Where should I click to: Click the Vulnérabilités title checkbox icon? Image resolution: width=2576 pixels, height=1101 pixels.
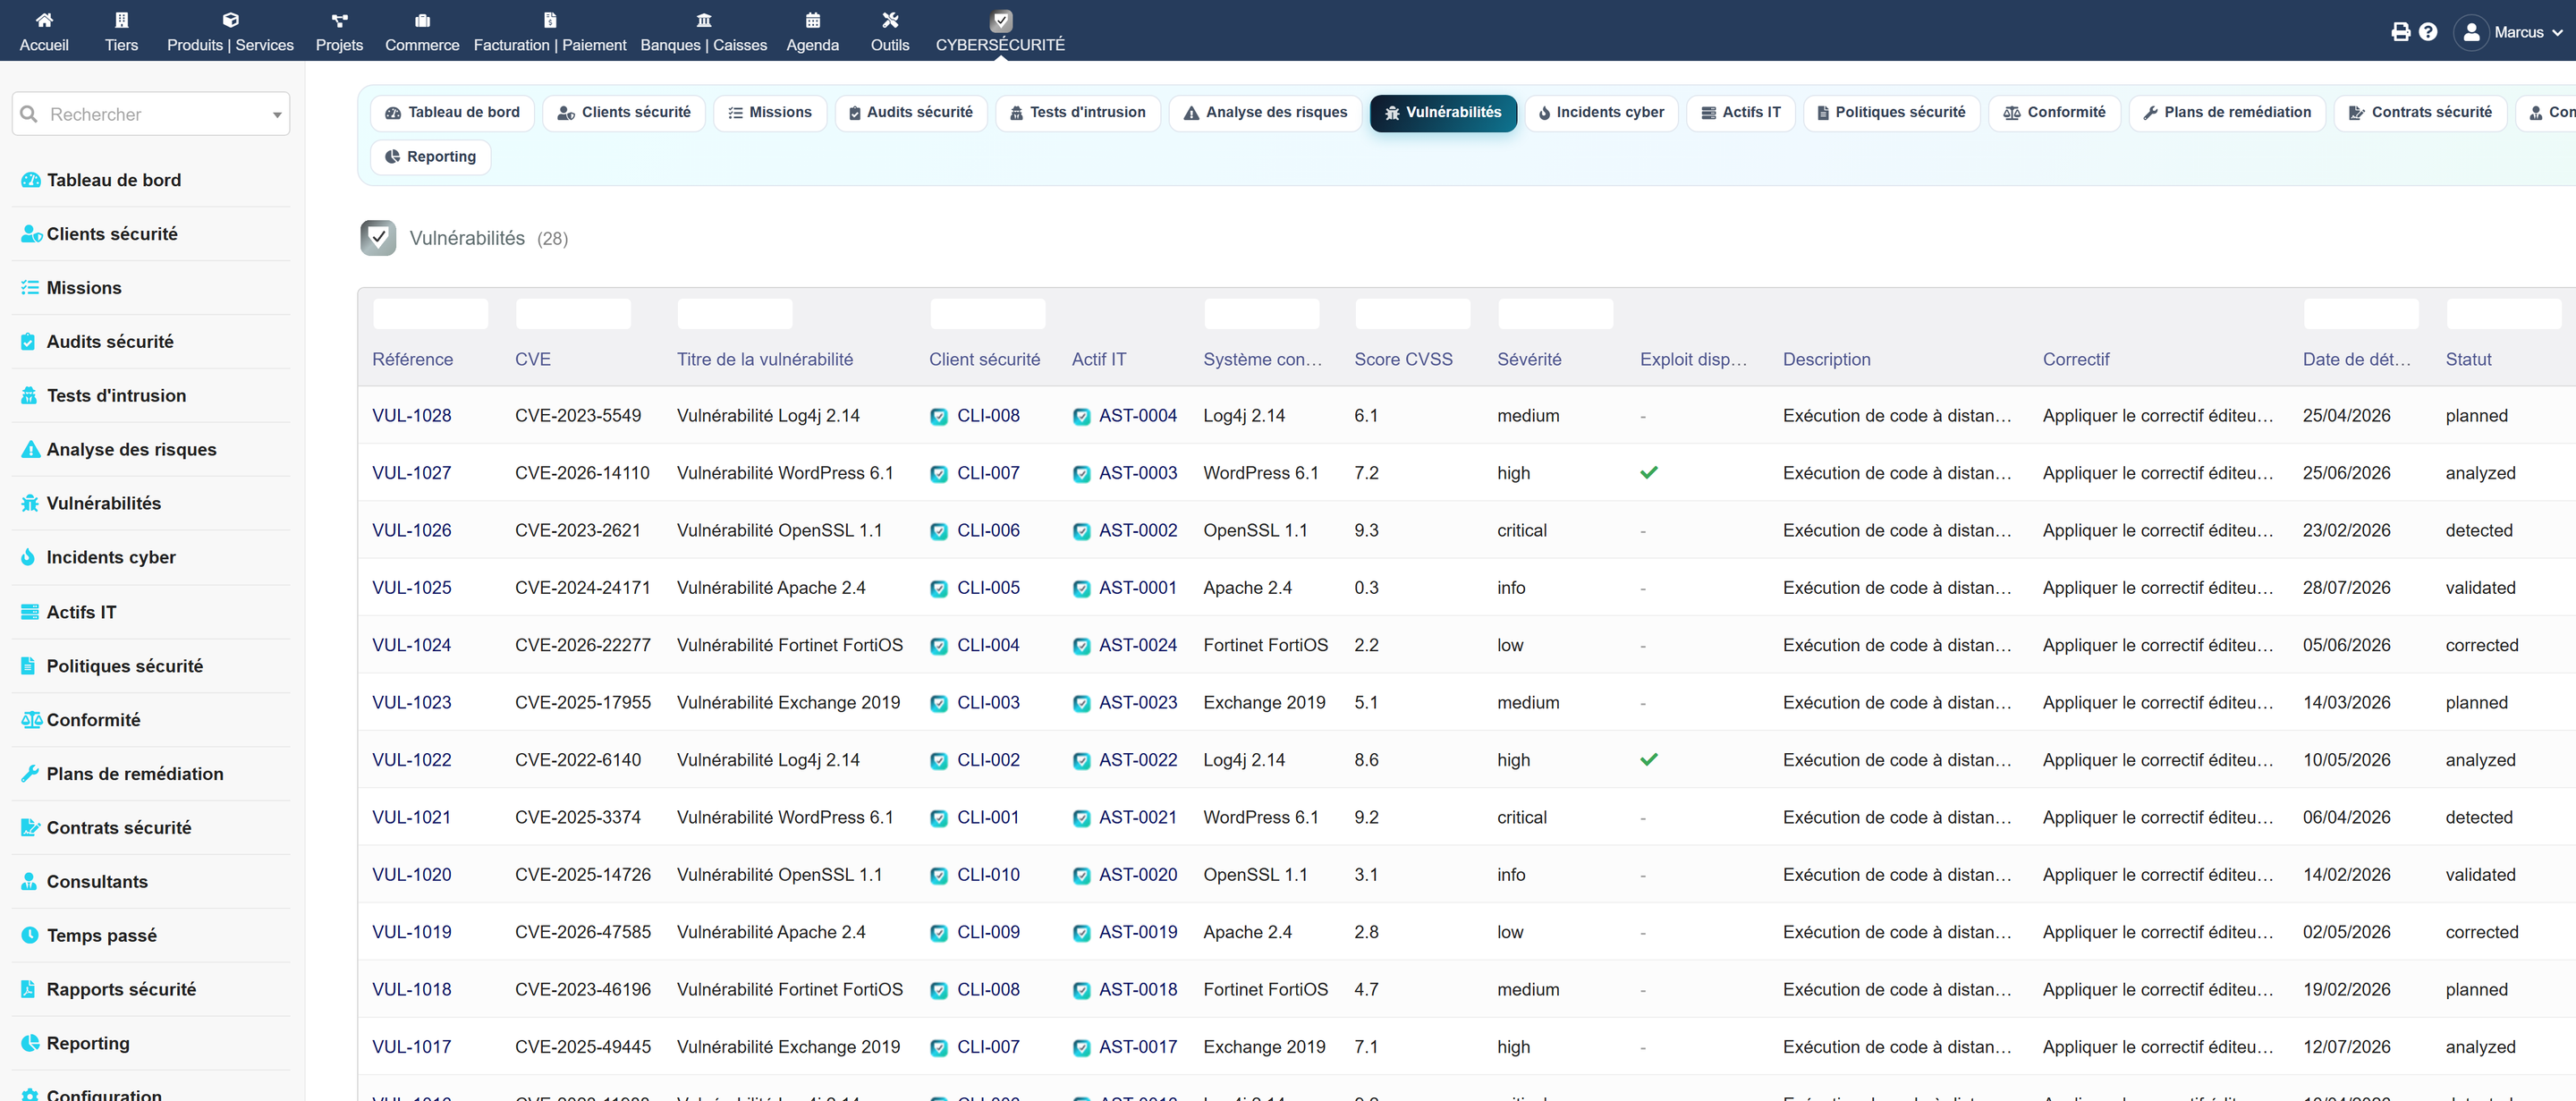[x=378, y=238]
